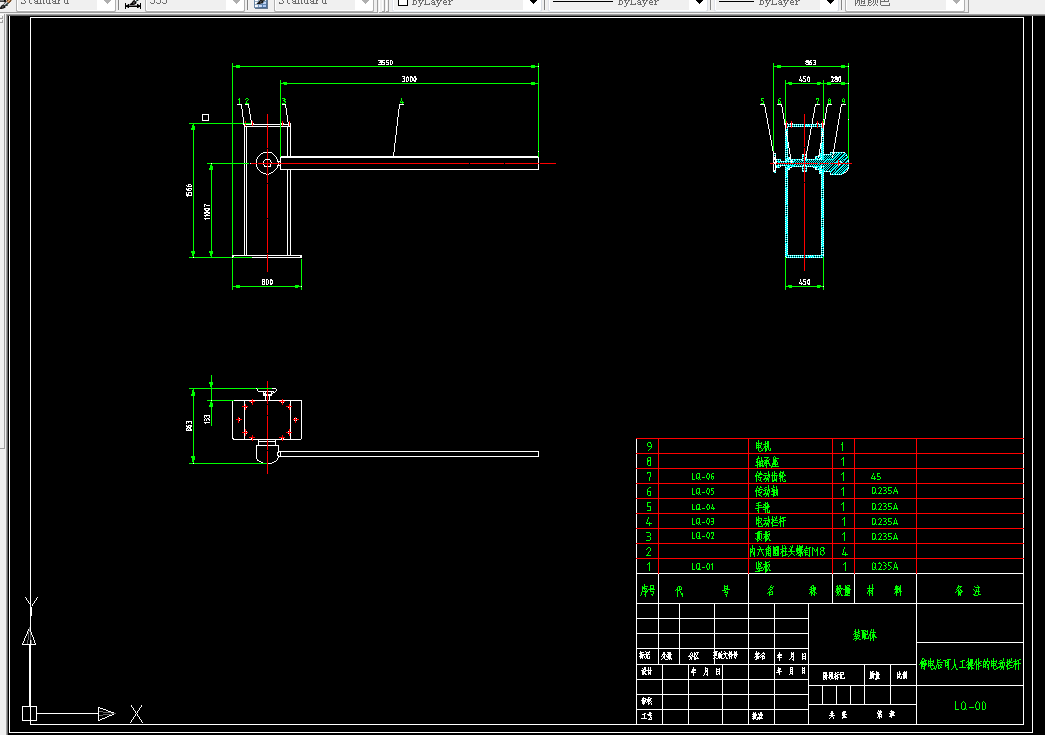
Task: Select the 3550 overall length dimension
Action: point(385,63)
